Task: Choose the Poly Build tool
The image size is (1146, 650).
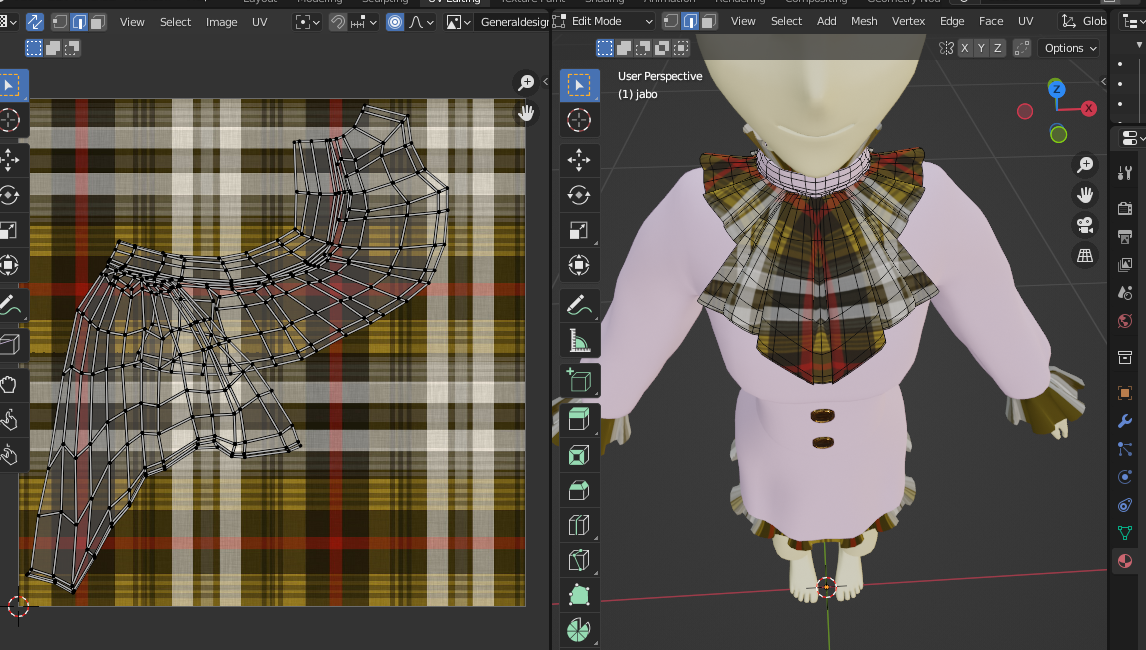Action: coord(579,595)
